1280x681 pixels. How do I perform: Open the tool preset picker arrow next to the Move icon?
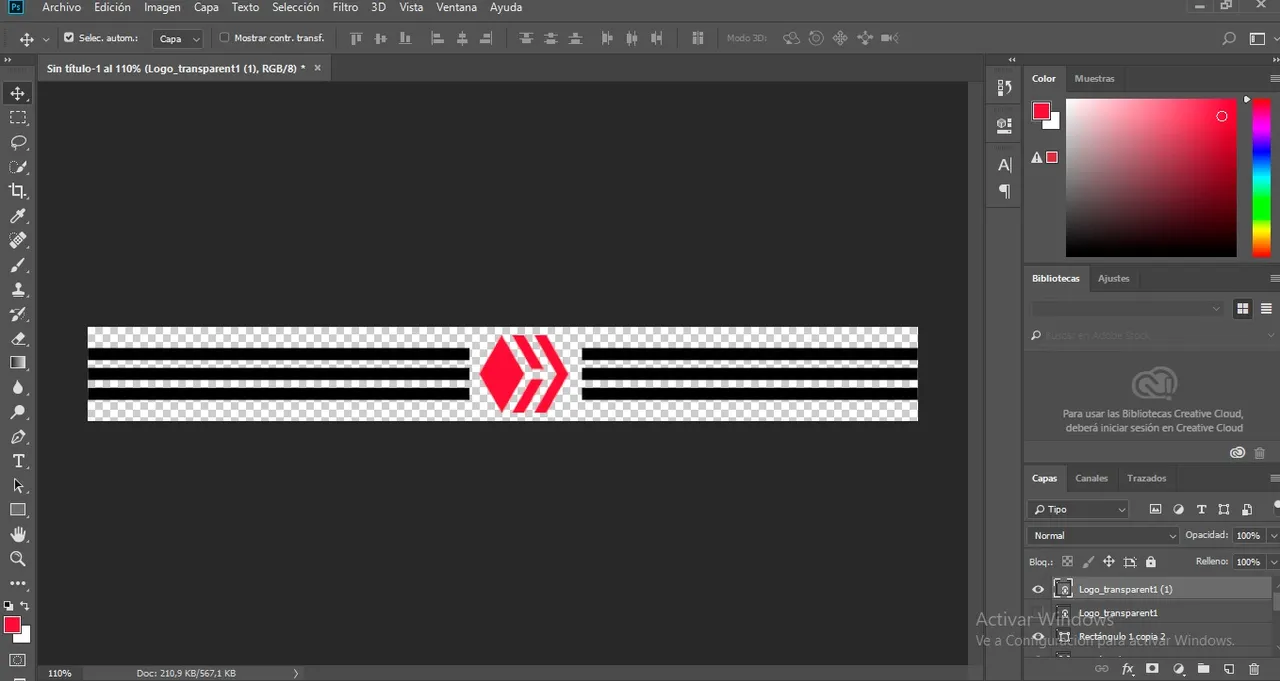46,40
